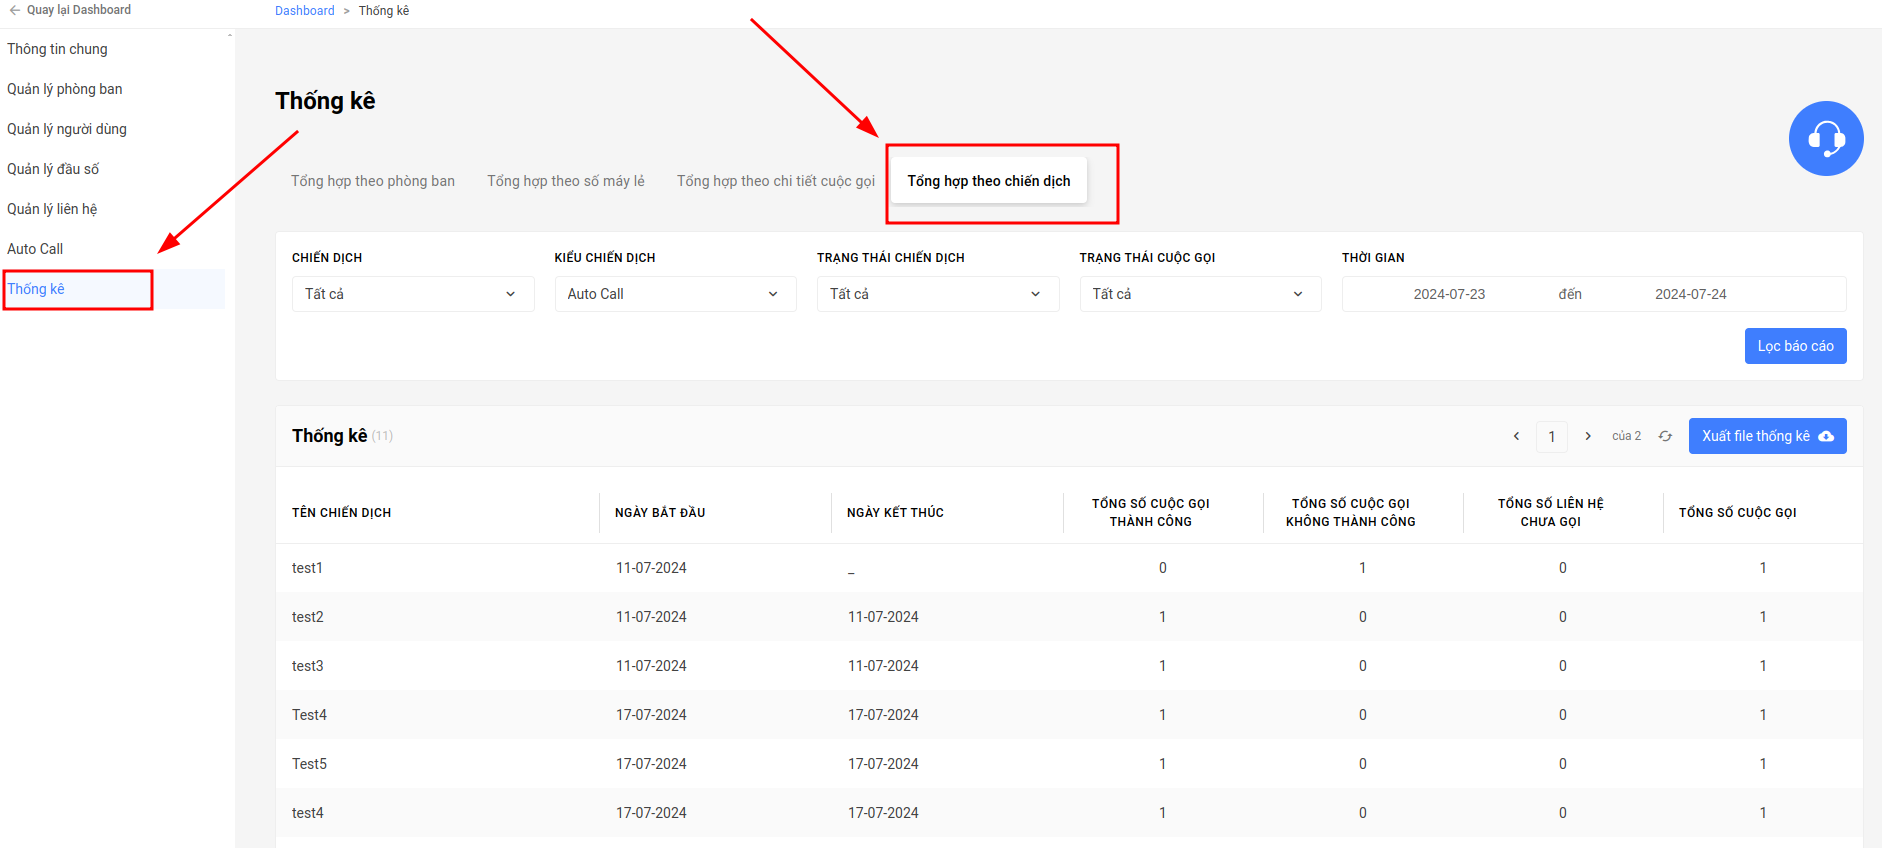
Task: Click the headset support chat icon
Action: pyautogui.click(x=1826, y=138)
